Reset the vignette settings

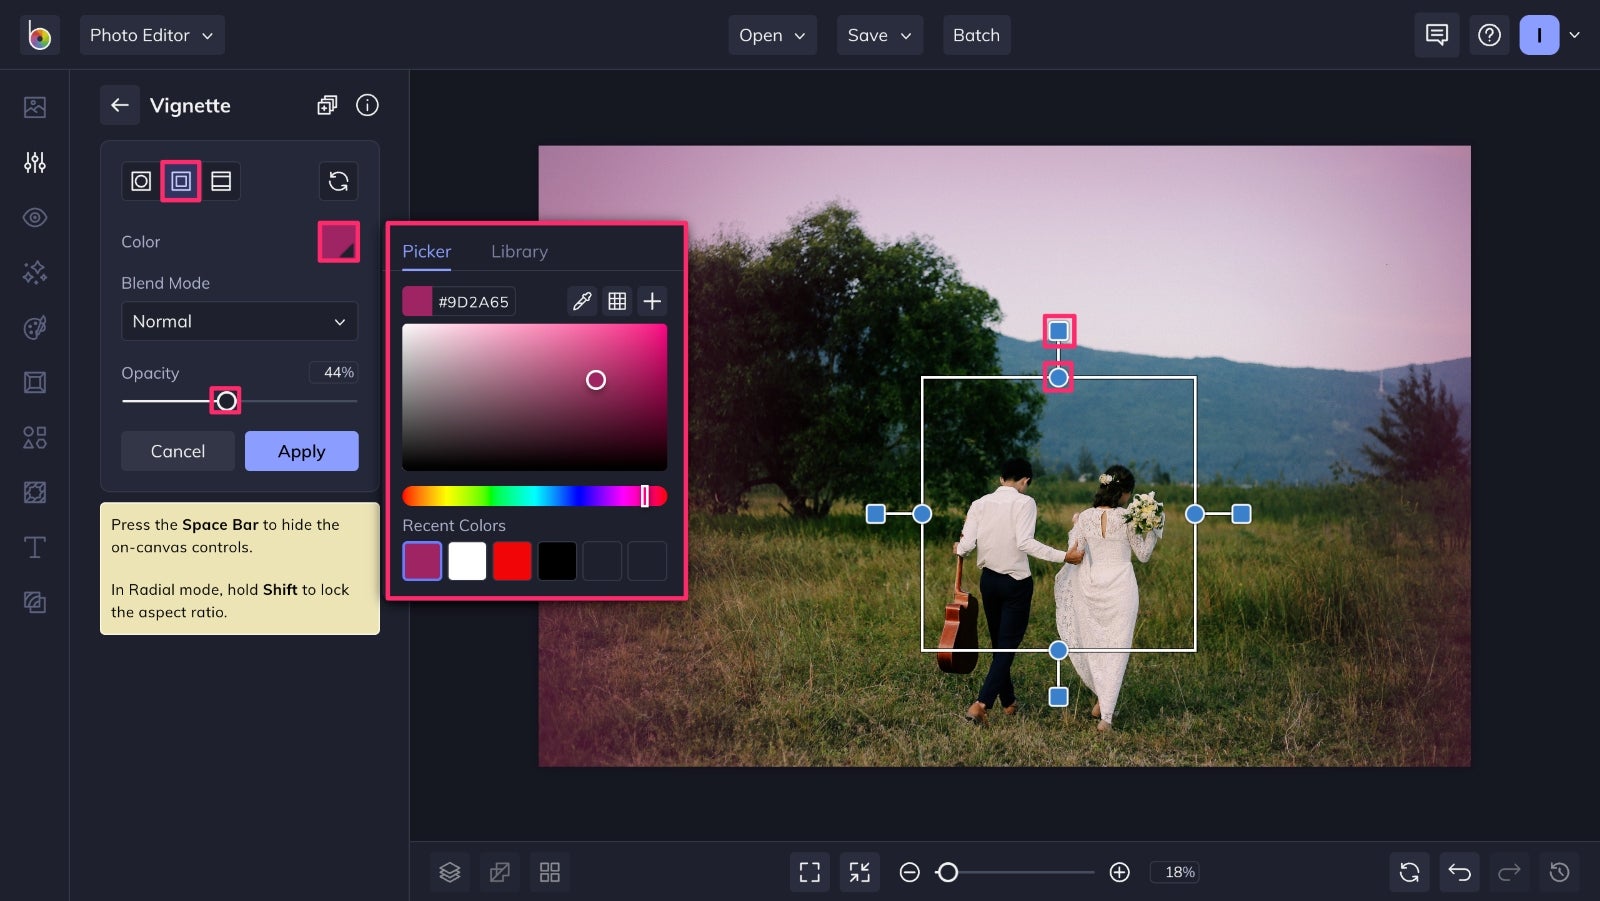tap(338, 181)
